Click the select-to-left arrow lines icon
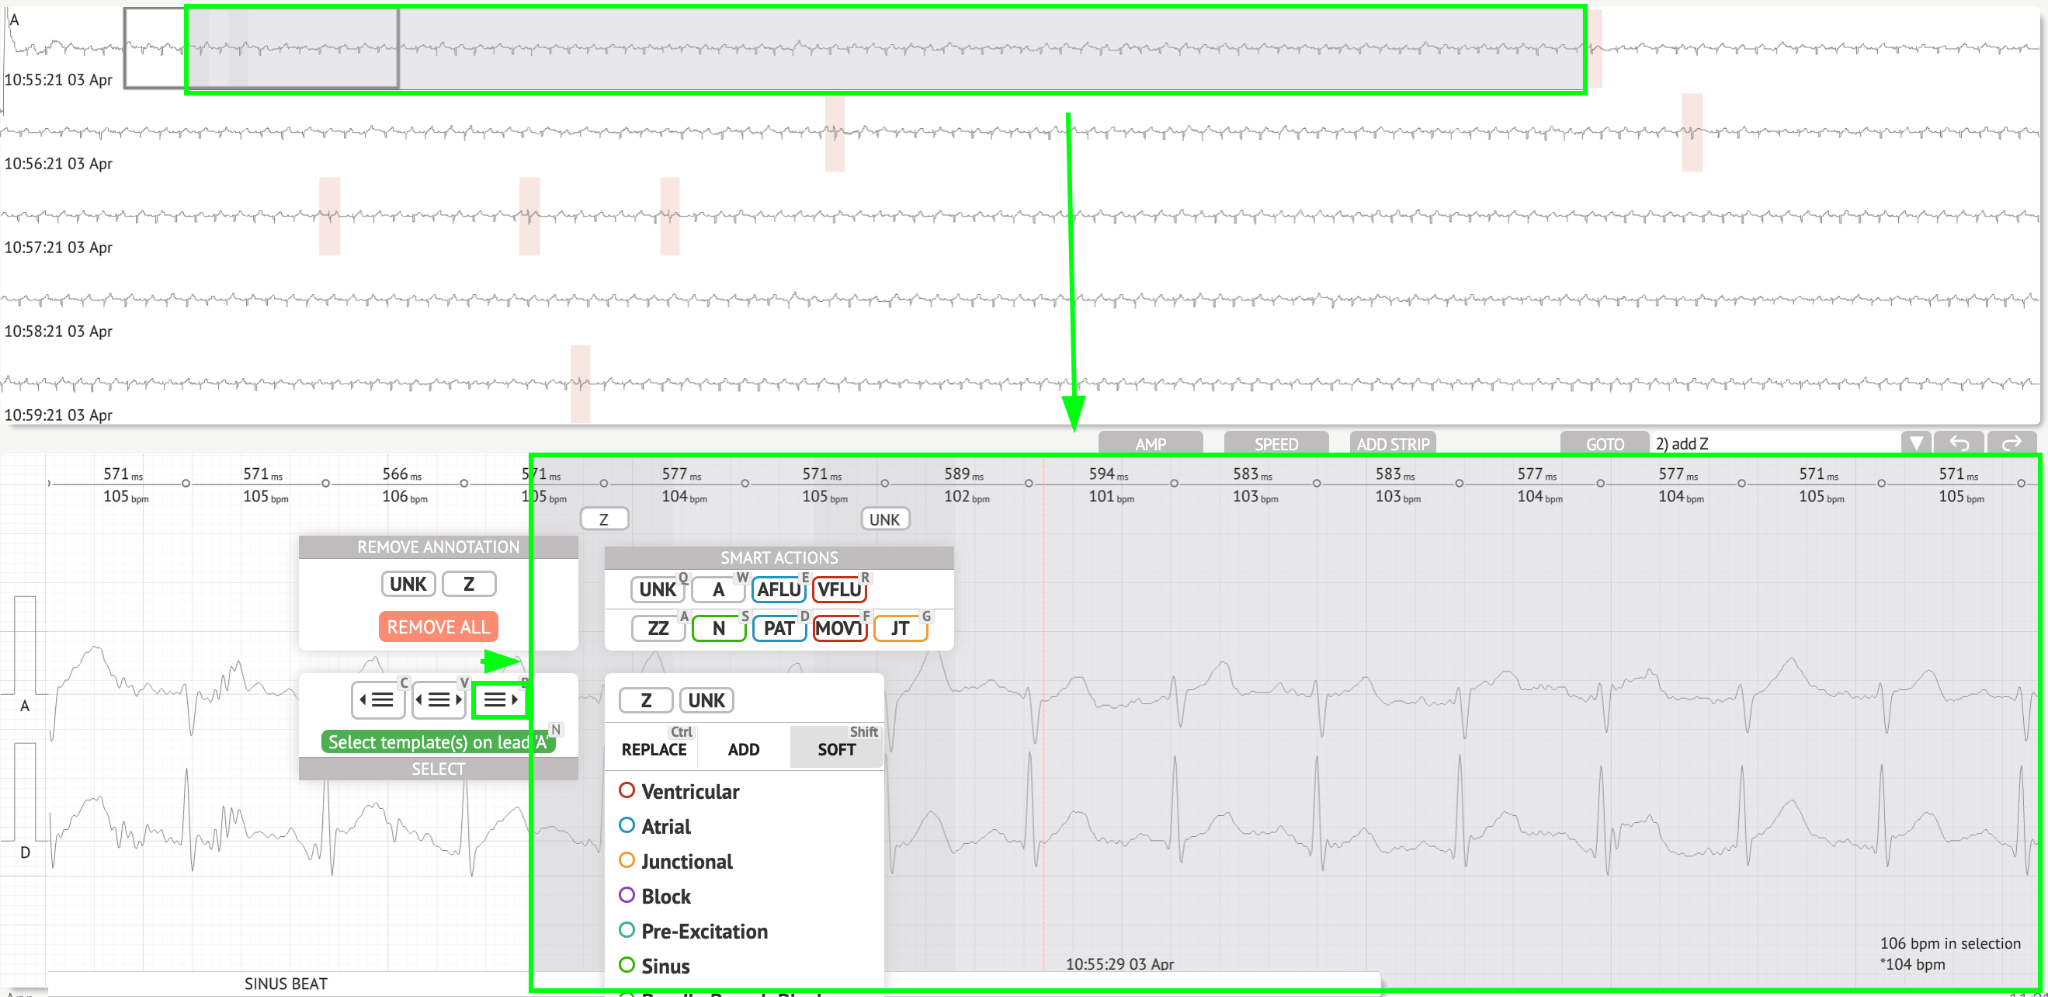The width and height of the screenshot is (2048, 997). pos(377,700)
